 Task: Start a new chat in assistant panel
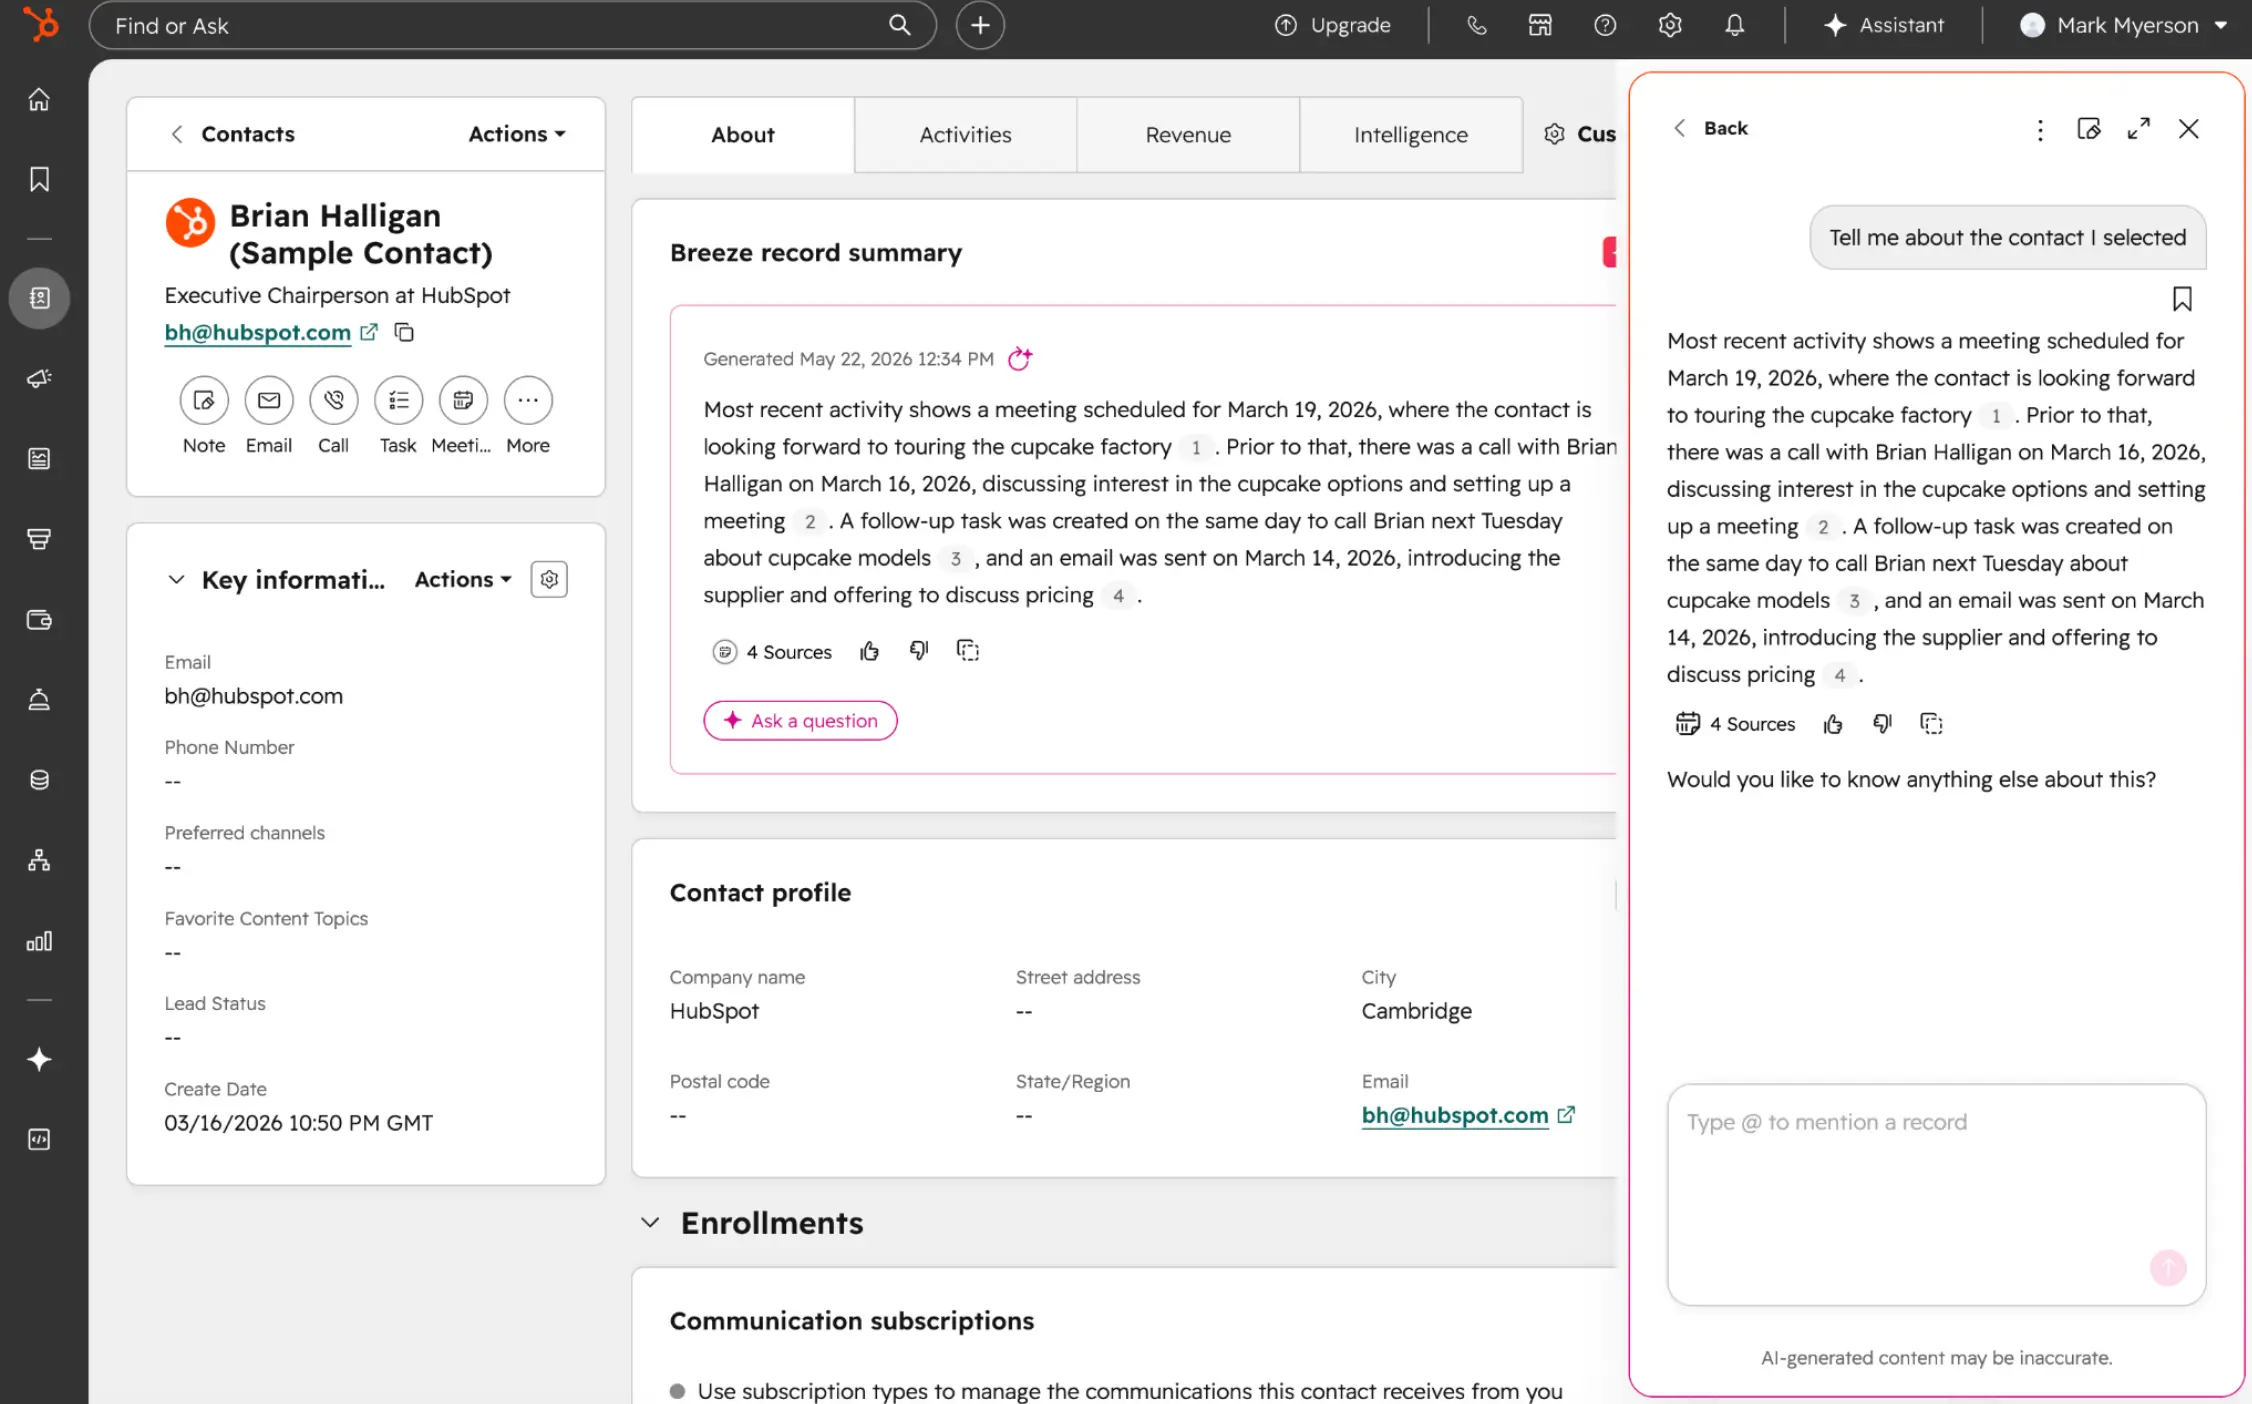2089,129
